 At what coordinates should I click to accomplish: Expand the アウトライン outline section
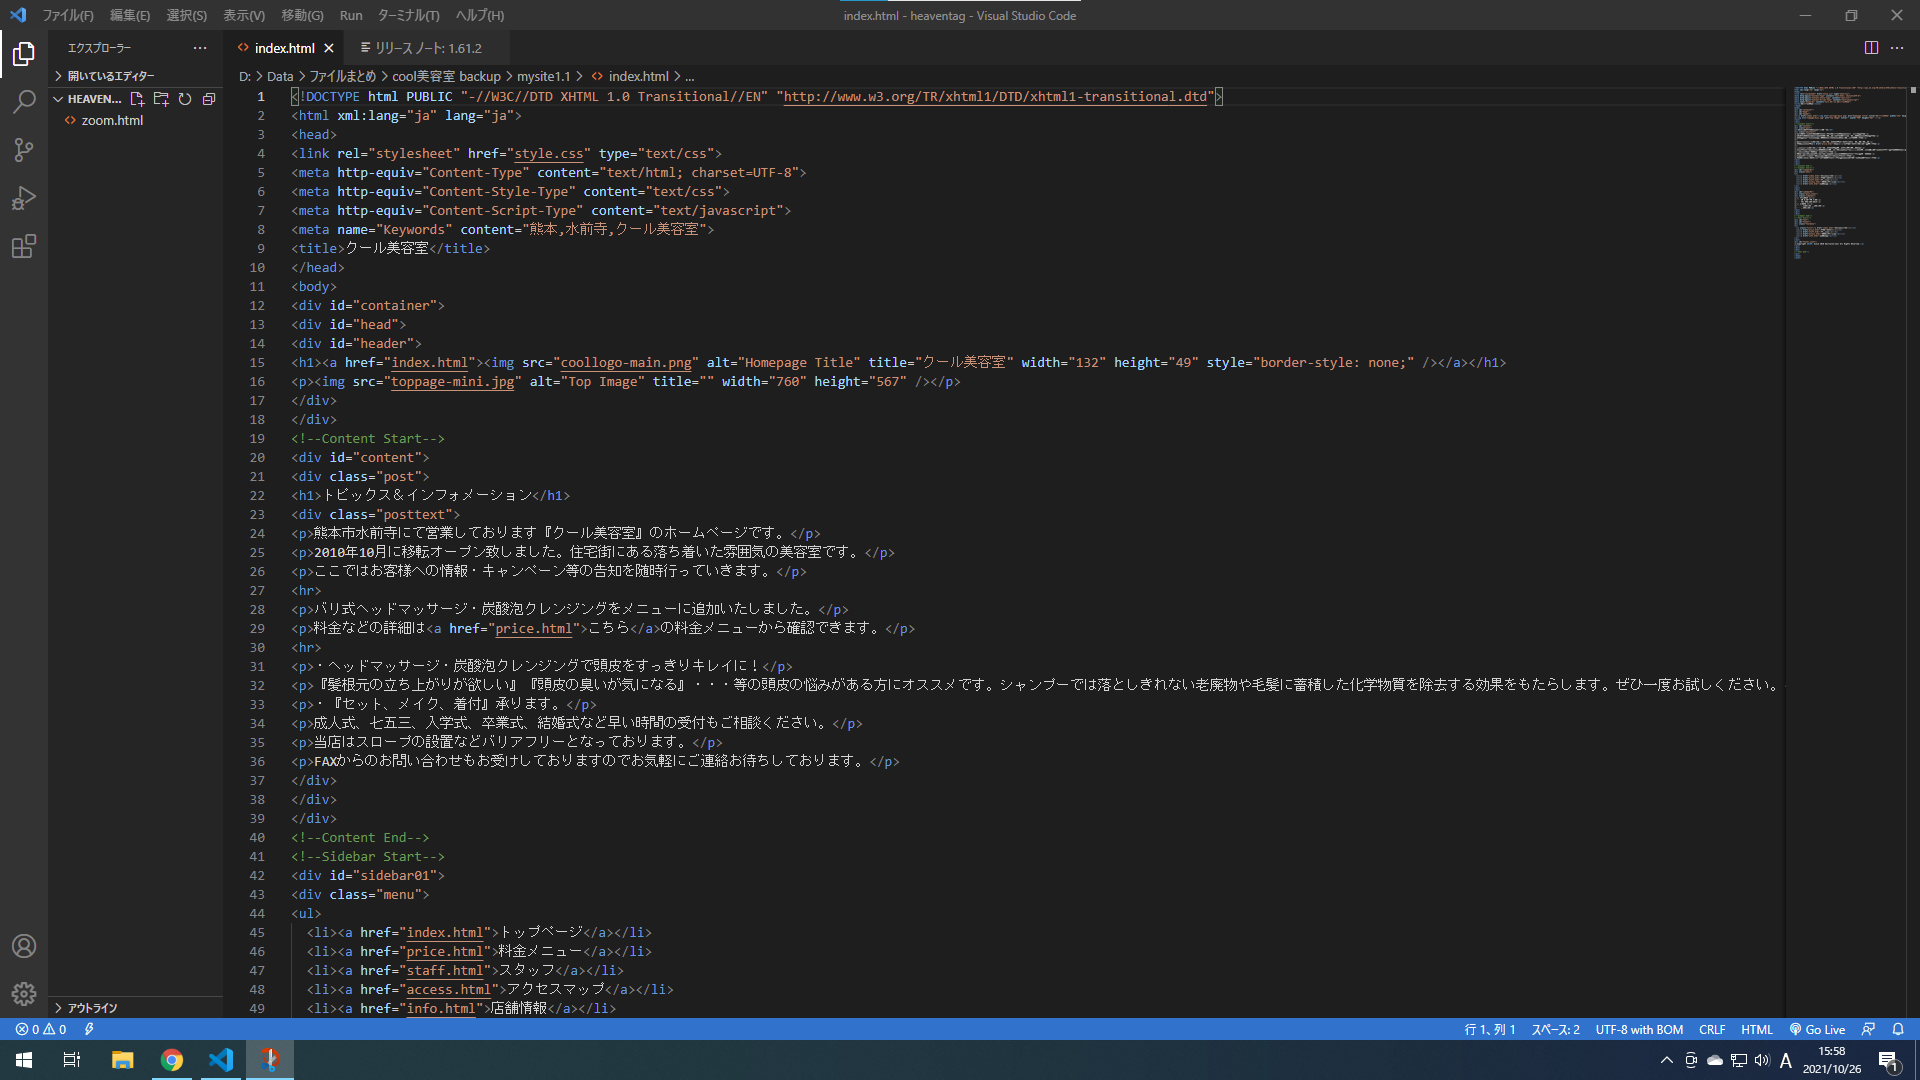pos(92,1008)
